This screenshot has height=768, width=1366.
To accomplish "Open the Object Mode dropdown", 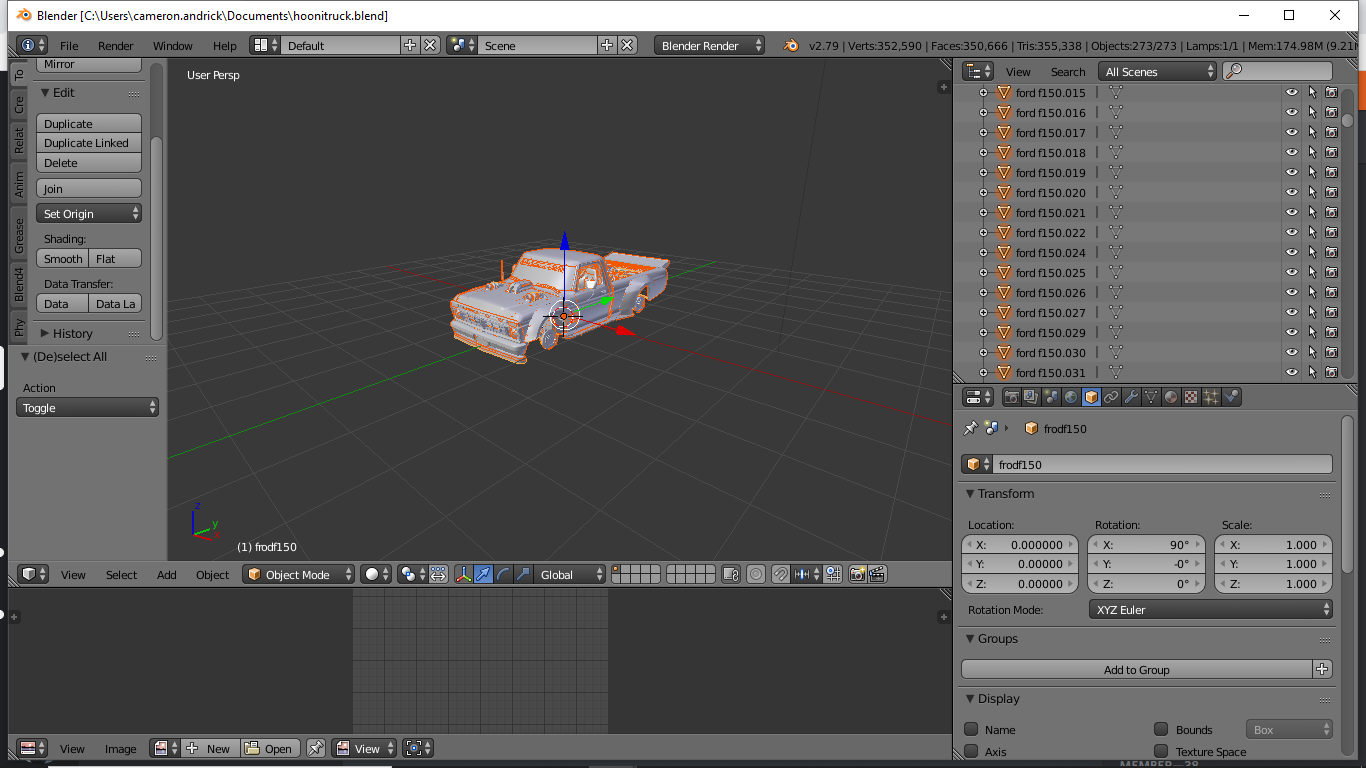I will (x=299, y=574).
